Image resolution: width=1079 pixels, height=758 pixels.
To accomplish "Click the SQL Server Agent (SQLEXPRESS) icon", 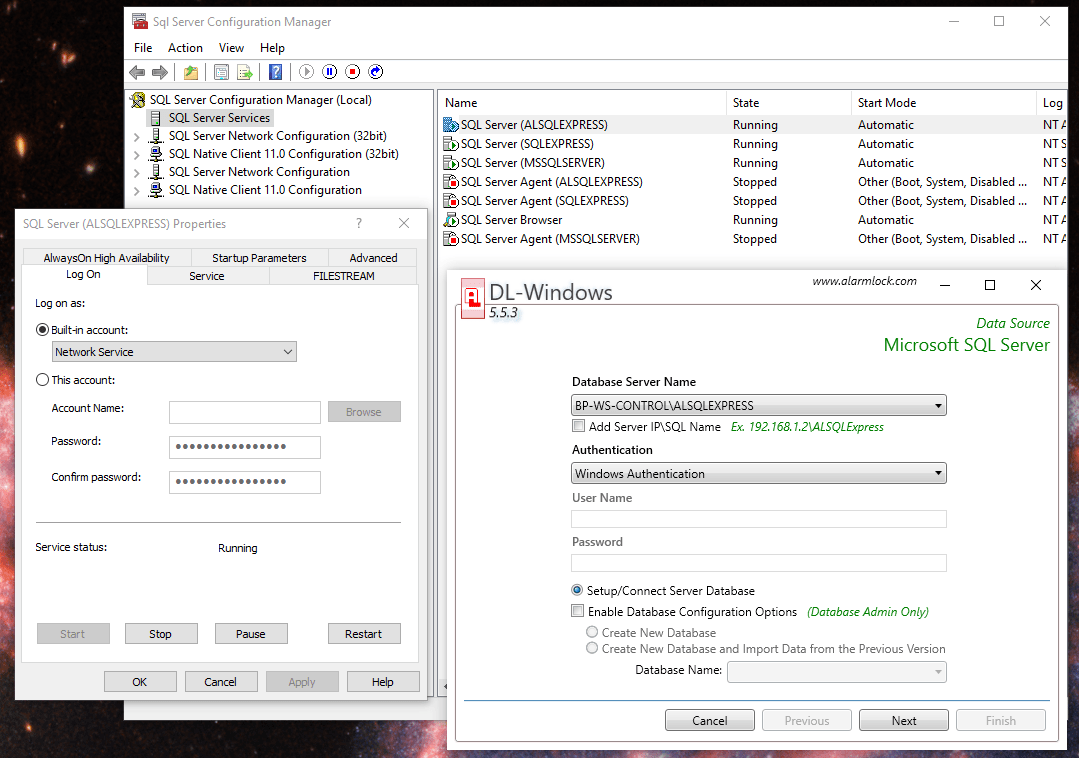I will 451,201.
